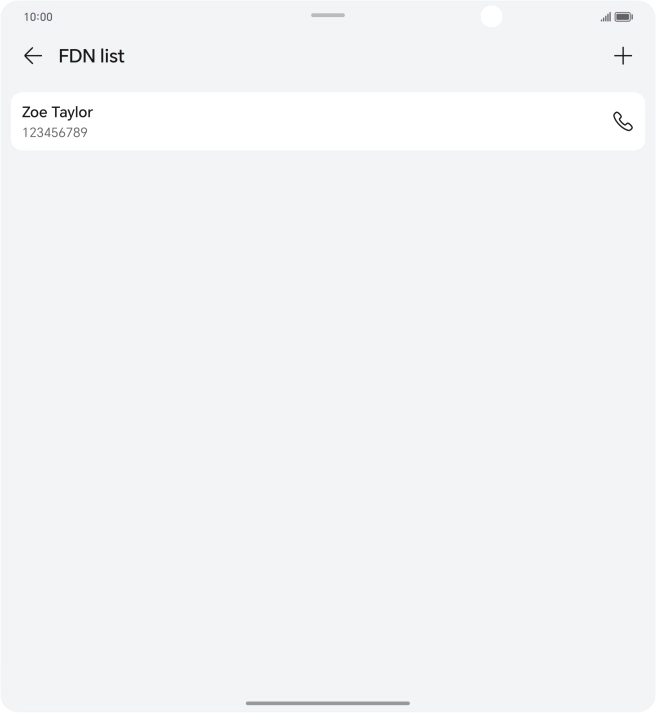Click the 10:00 clock in status bar
This screenshot has width=656, height=713.
click(38, 17)
